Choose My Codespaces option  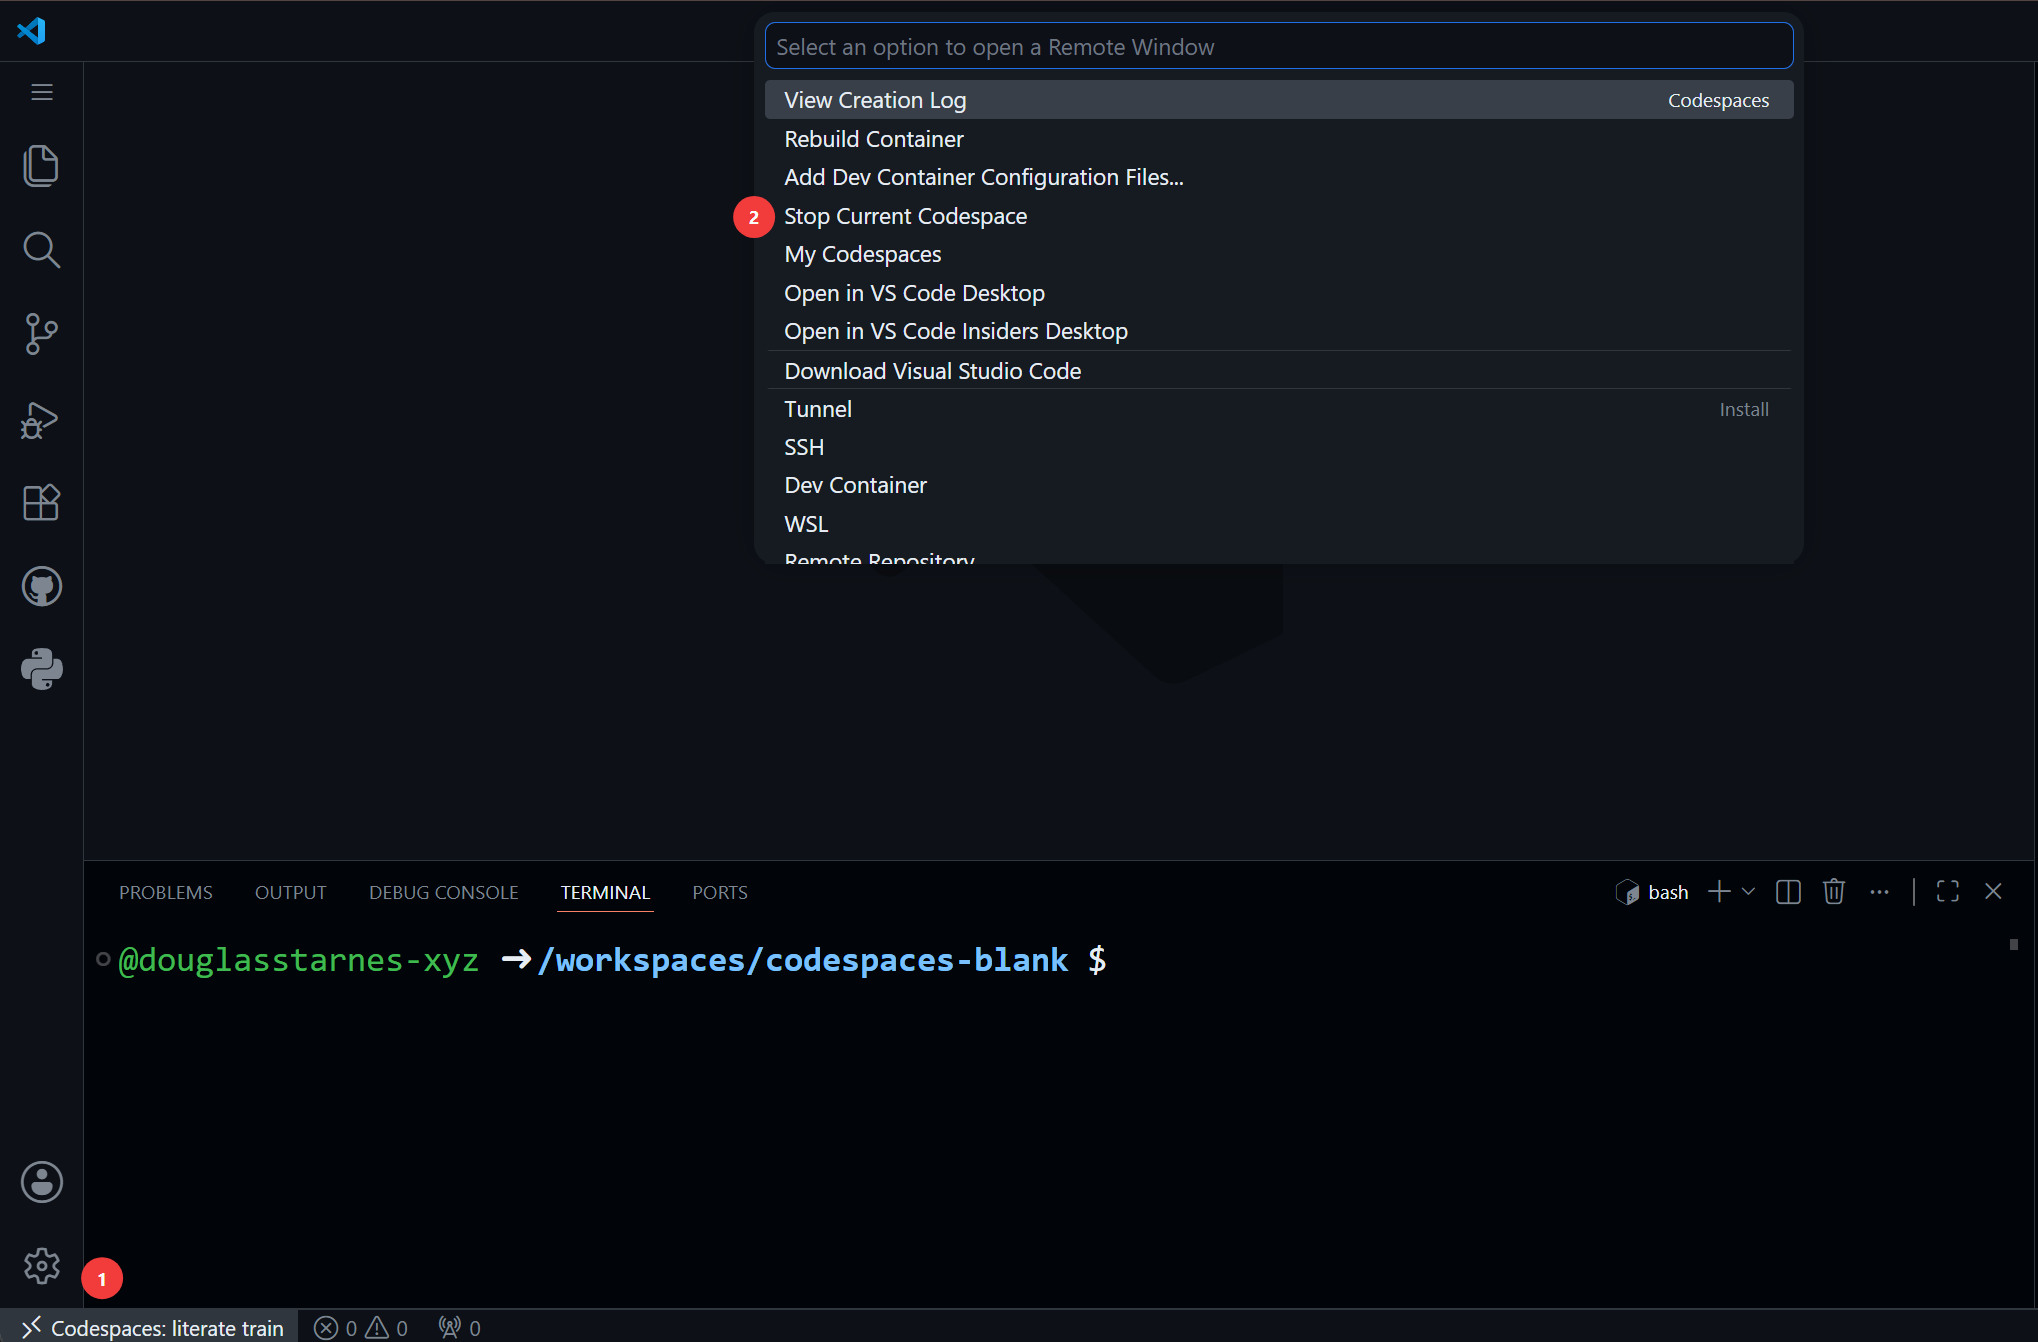(1279, 254)
